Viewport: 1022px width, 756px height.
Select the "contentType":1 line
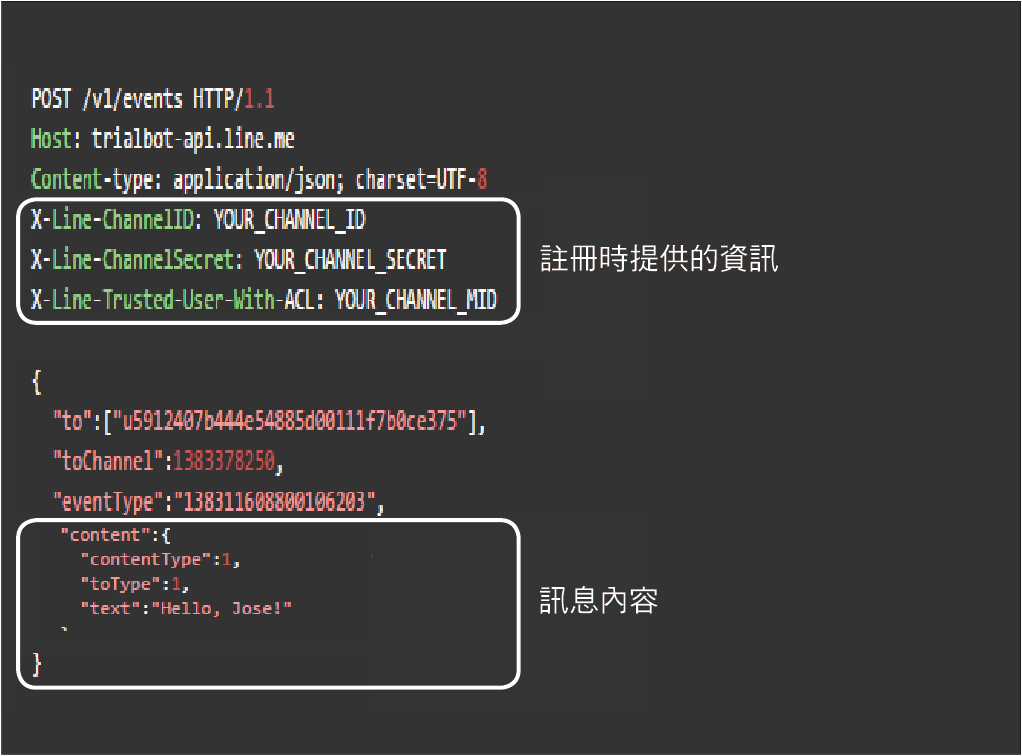(x=160, y=560)
